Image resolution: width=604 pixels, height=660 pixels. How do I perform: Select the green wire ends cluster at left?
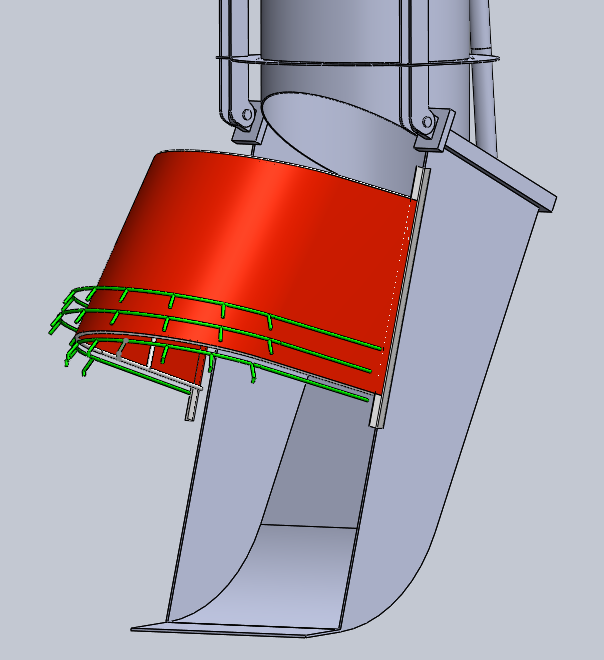pyautogui.click(x=65, y=325)
